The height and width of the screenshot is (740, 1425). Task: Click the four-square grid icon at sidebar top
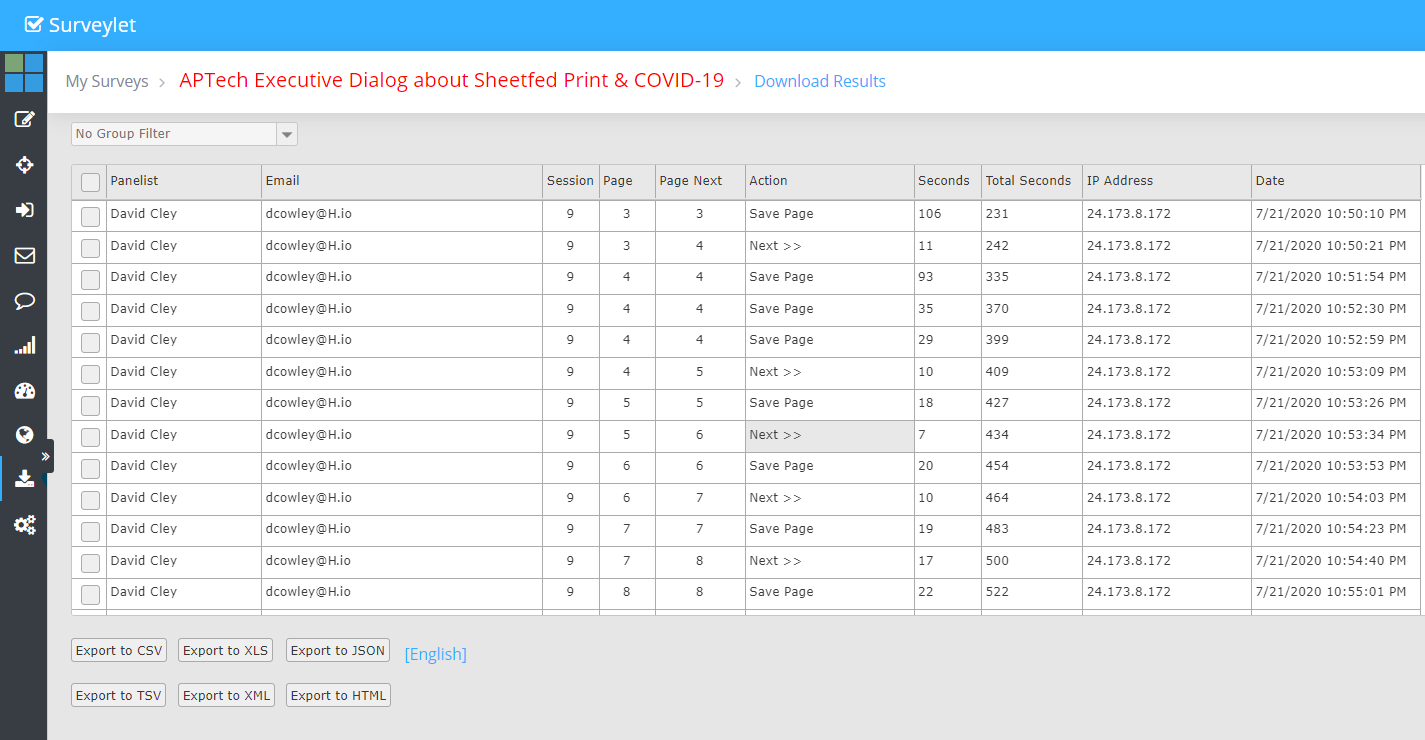click(x=24, y=73)
